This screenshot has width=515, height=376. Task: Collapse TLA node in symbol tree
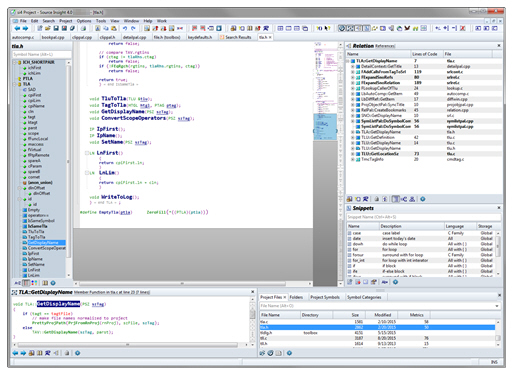pyautogui.click(x=15, y=84)
